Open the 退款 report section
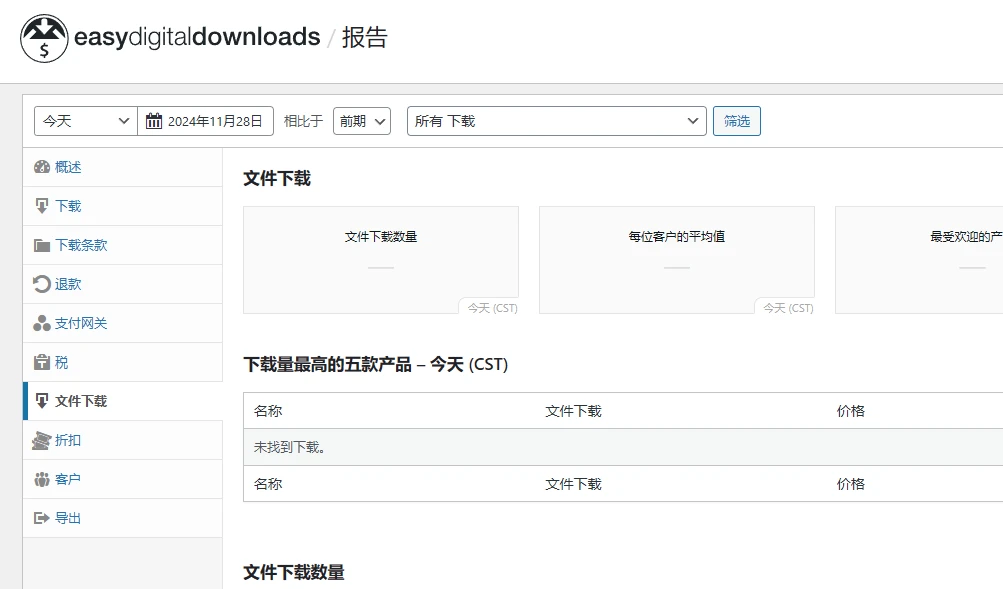 (68, 284)
